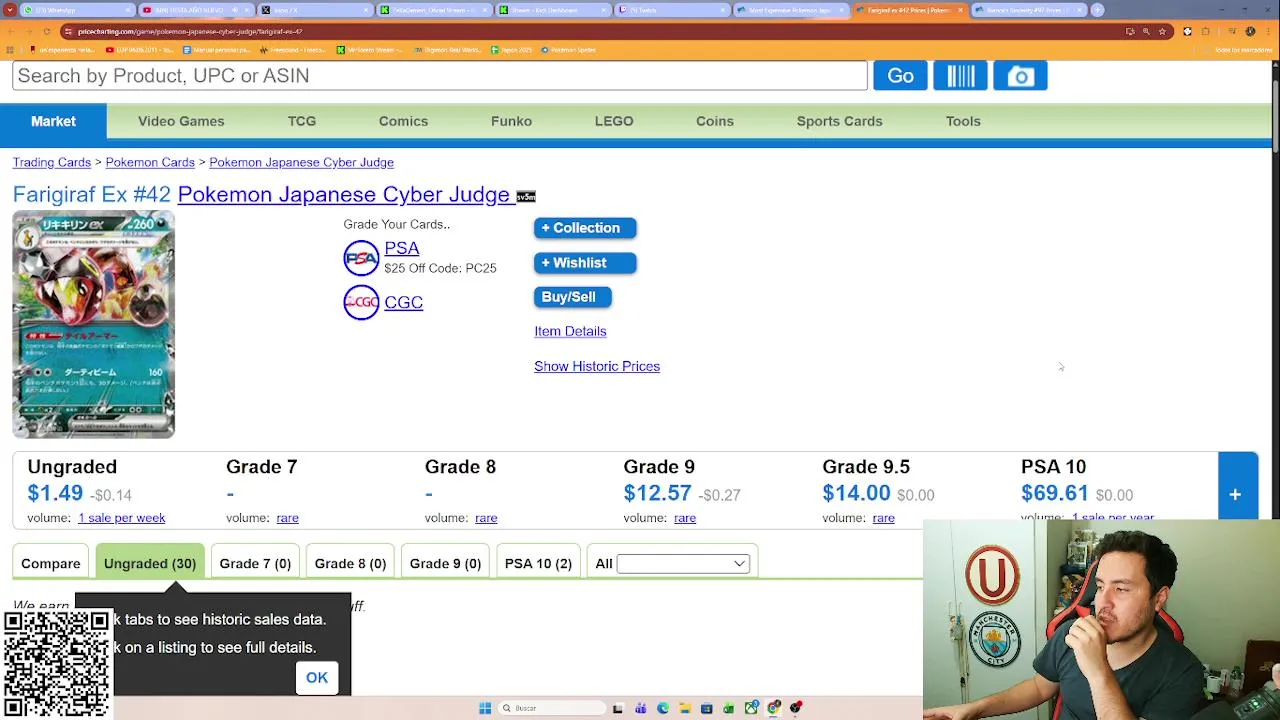Click Chrome icon in taskbar
The height and width of the screenshot is (720, 1280).
coord(773,708)
